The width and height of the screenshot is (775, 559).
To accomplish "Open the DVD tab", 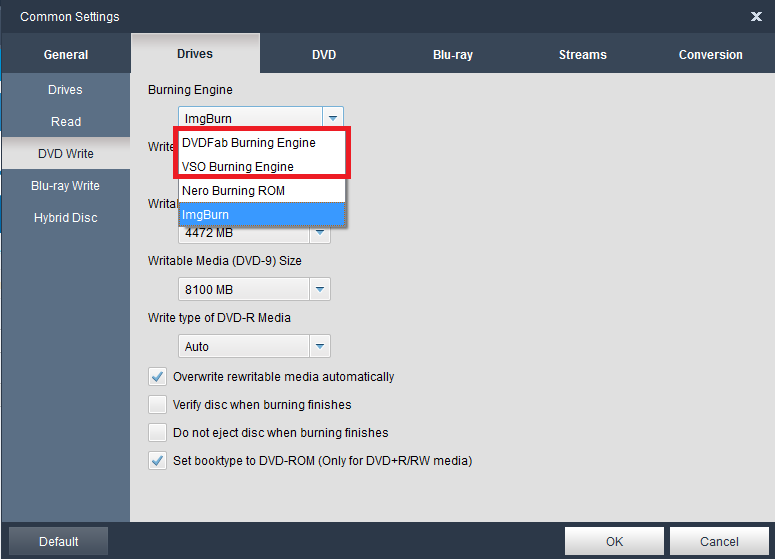I will [x=324, y=54].
